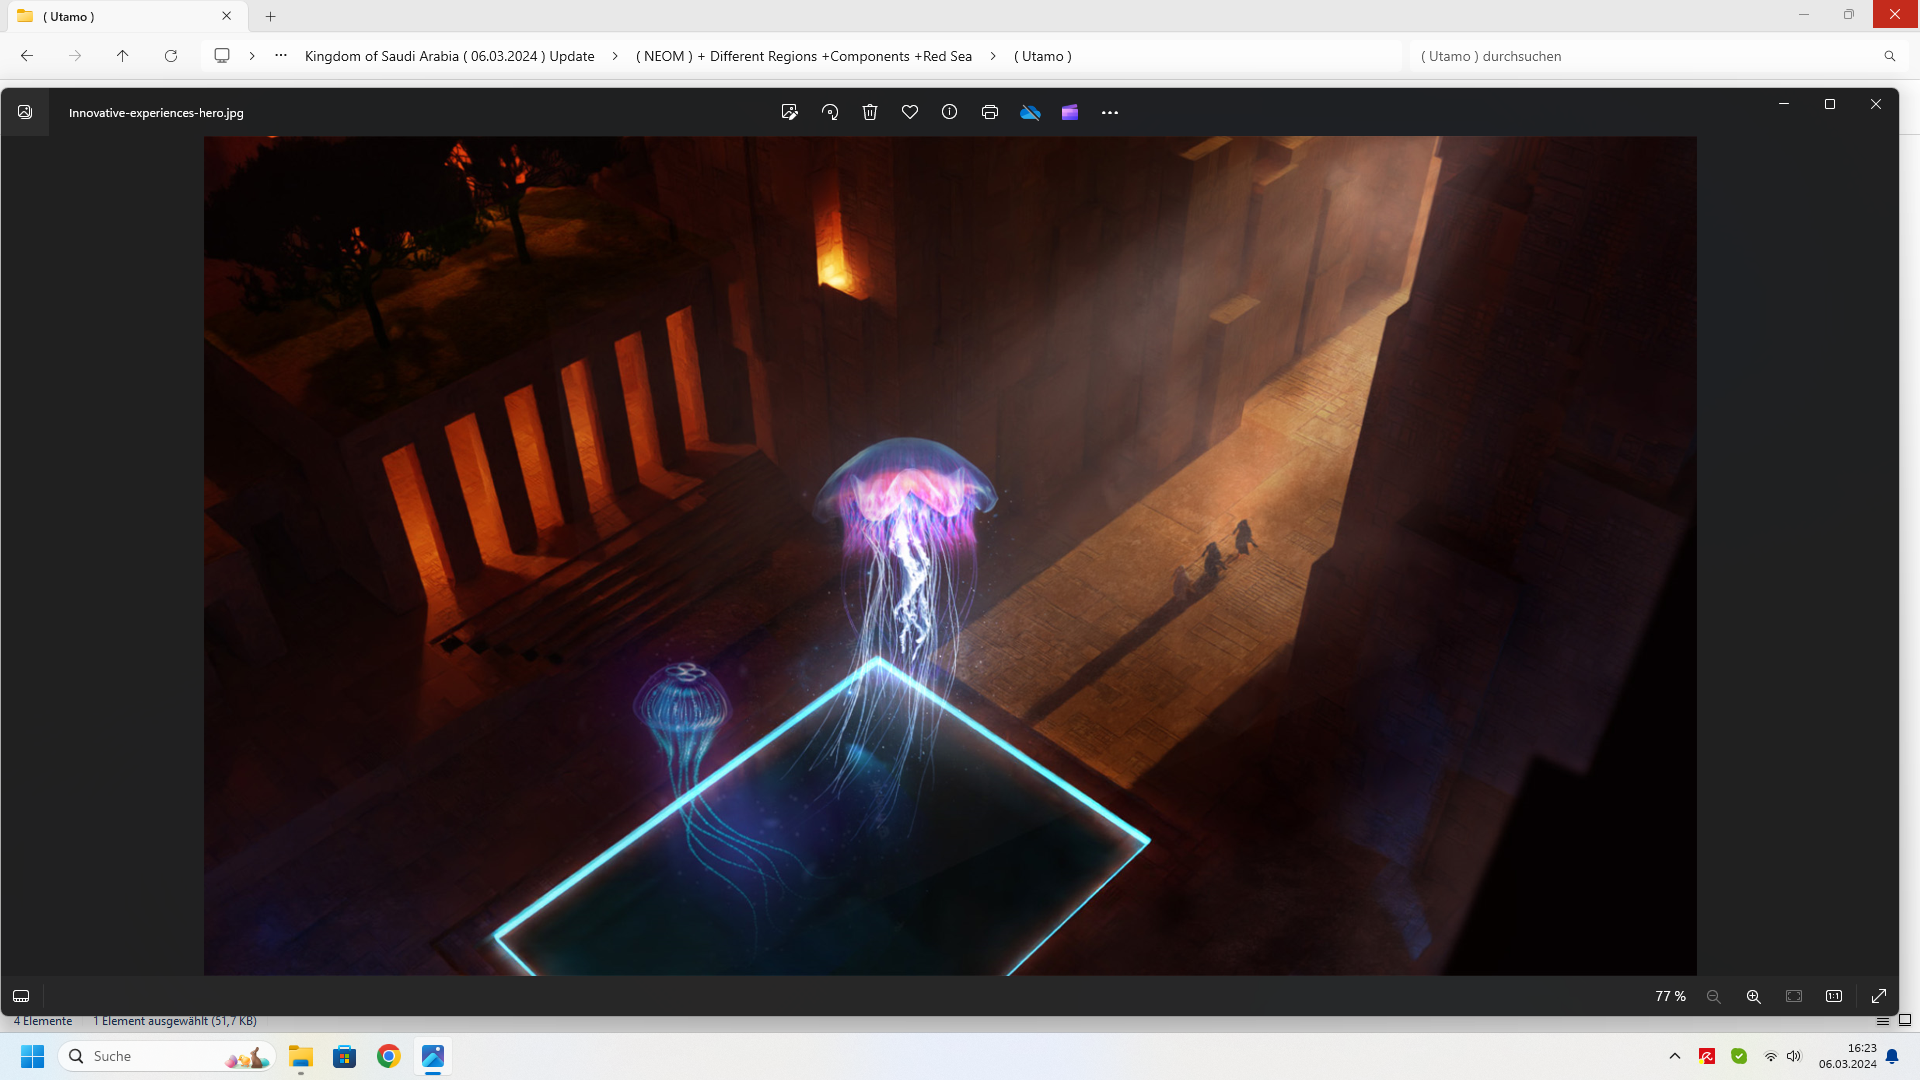Rotate the image with the rotate icon
Image resolution: width=1920 pixels, height=1080 pixels.
(x=829, y=112)
